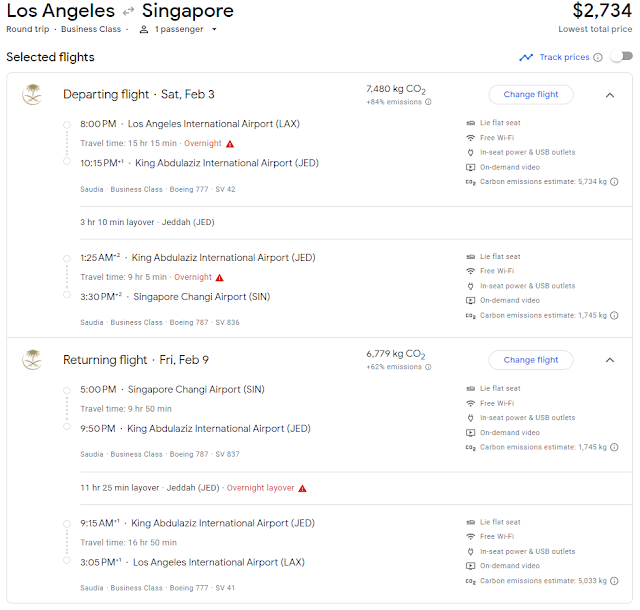Viewport: 640px width, 610px height.
Task: Click flight number SV 837 line
Action: coord(160,454)
